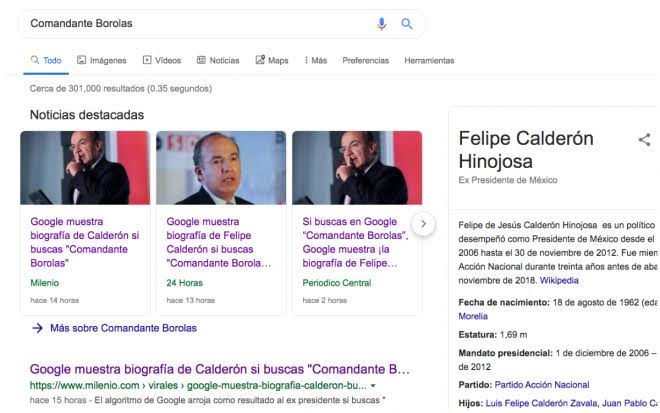The height and width of the screenshot is (413, 660).
Task: Click the search box containing Comandante Borolas
Action: tap(200, 23)
